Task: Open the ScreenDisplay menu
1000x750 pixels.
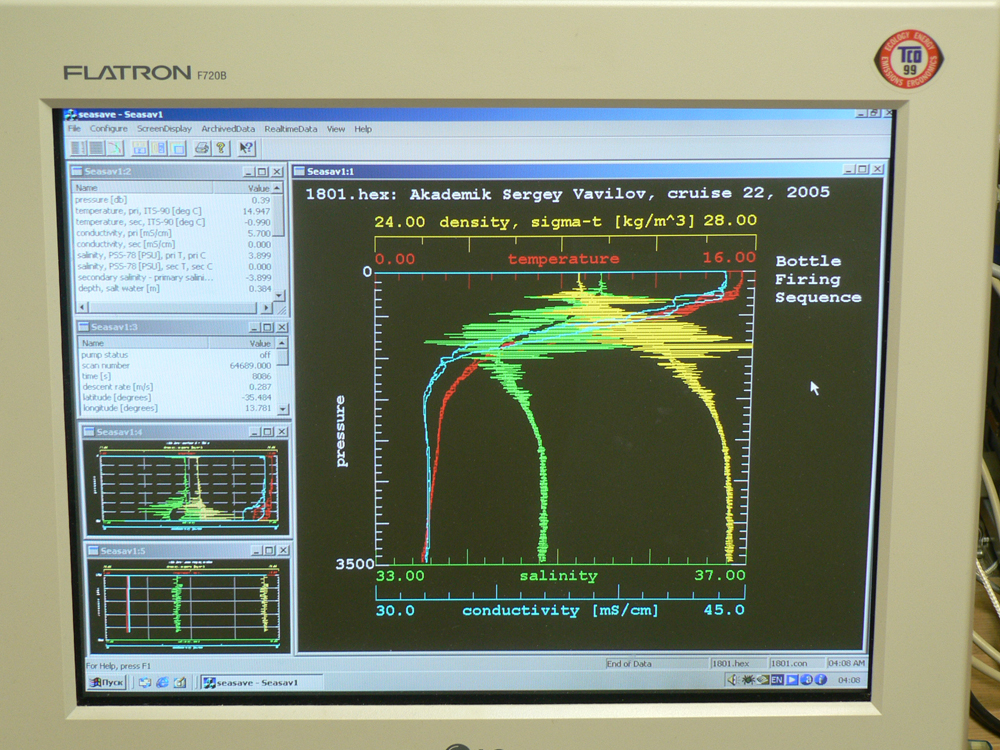Action: point(164,129)
